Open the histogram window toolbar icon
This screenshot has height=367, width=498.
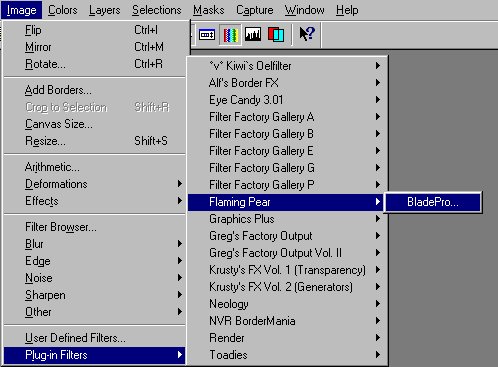(x=253, y=34)
